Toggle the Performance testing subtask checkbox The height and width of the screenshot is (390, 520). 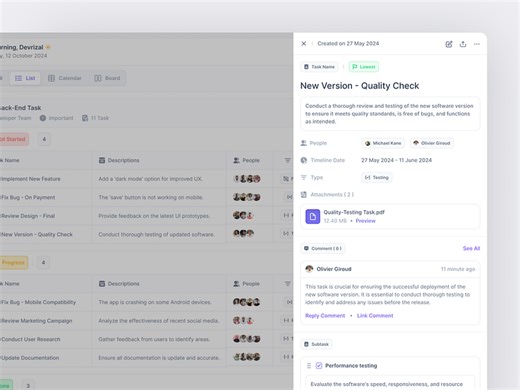[319, 366]
